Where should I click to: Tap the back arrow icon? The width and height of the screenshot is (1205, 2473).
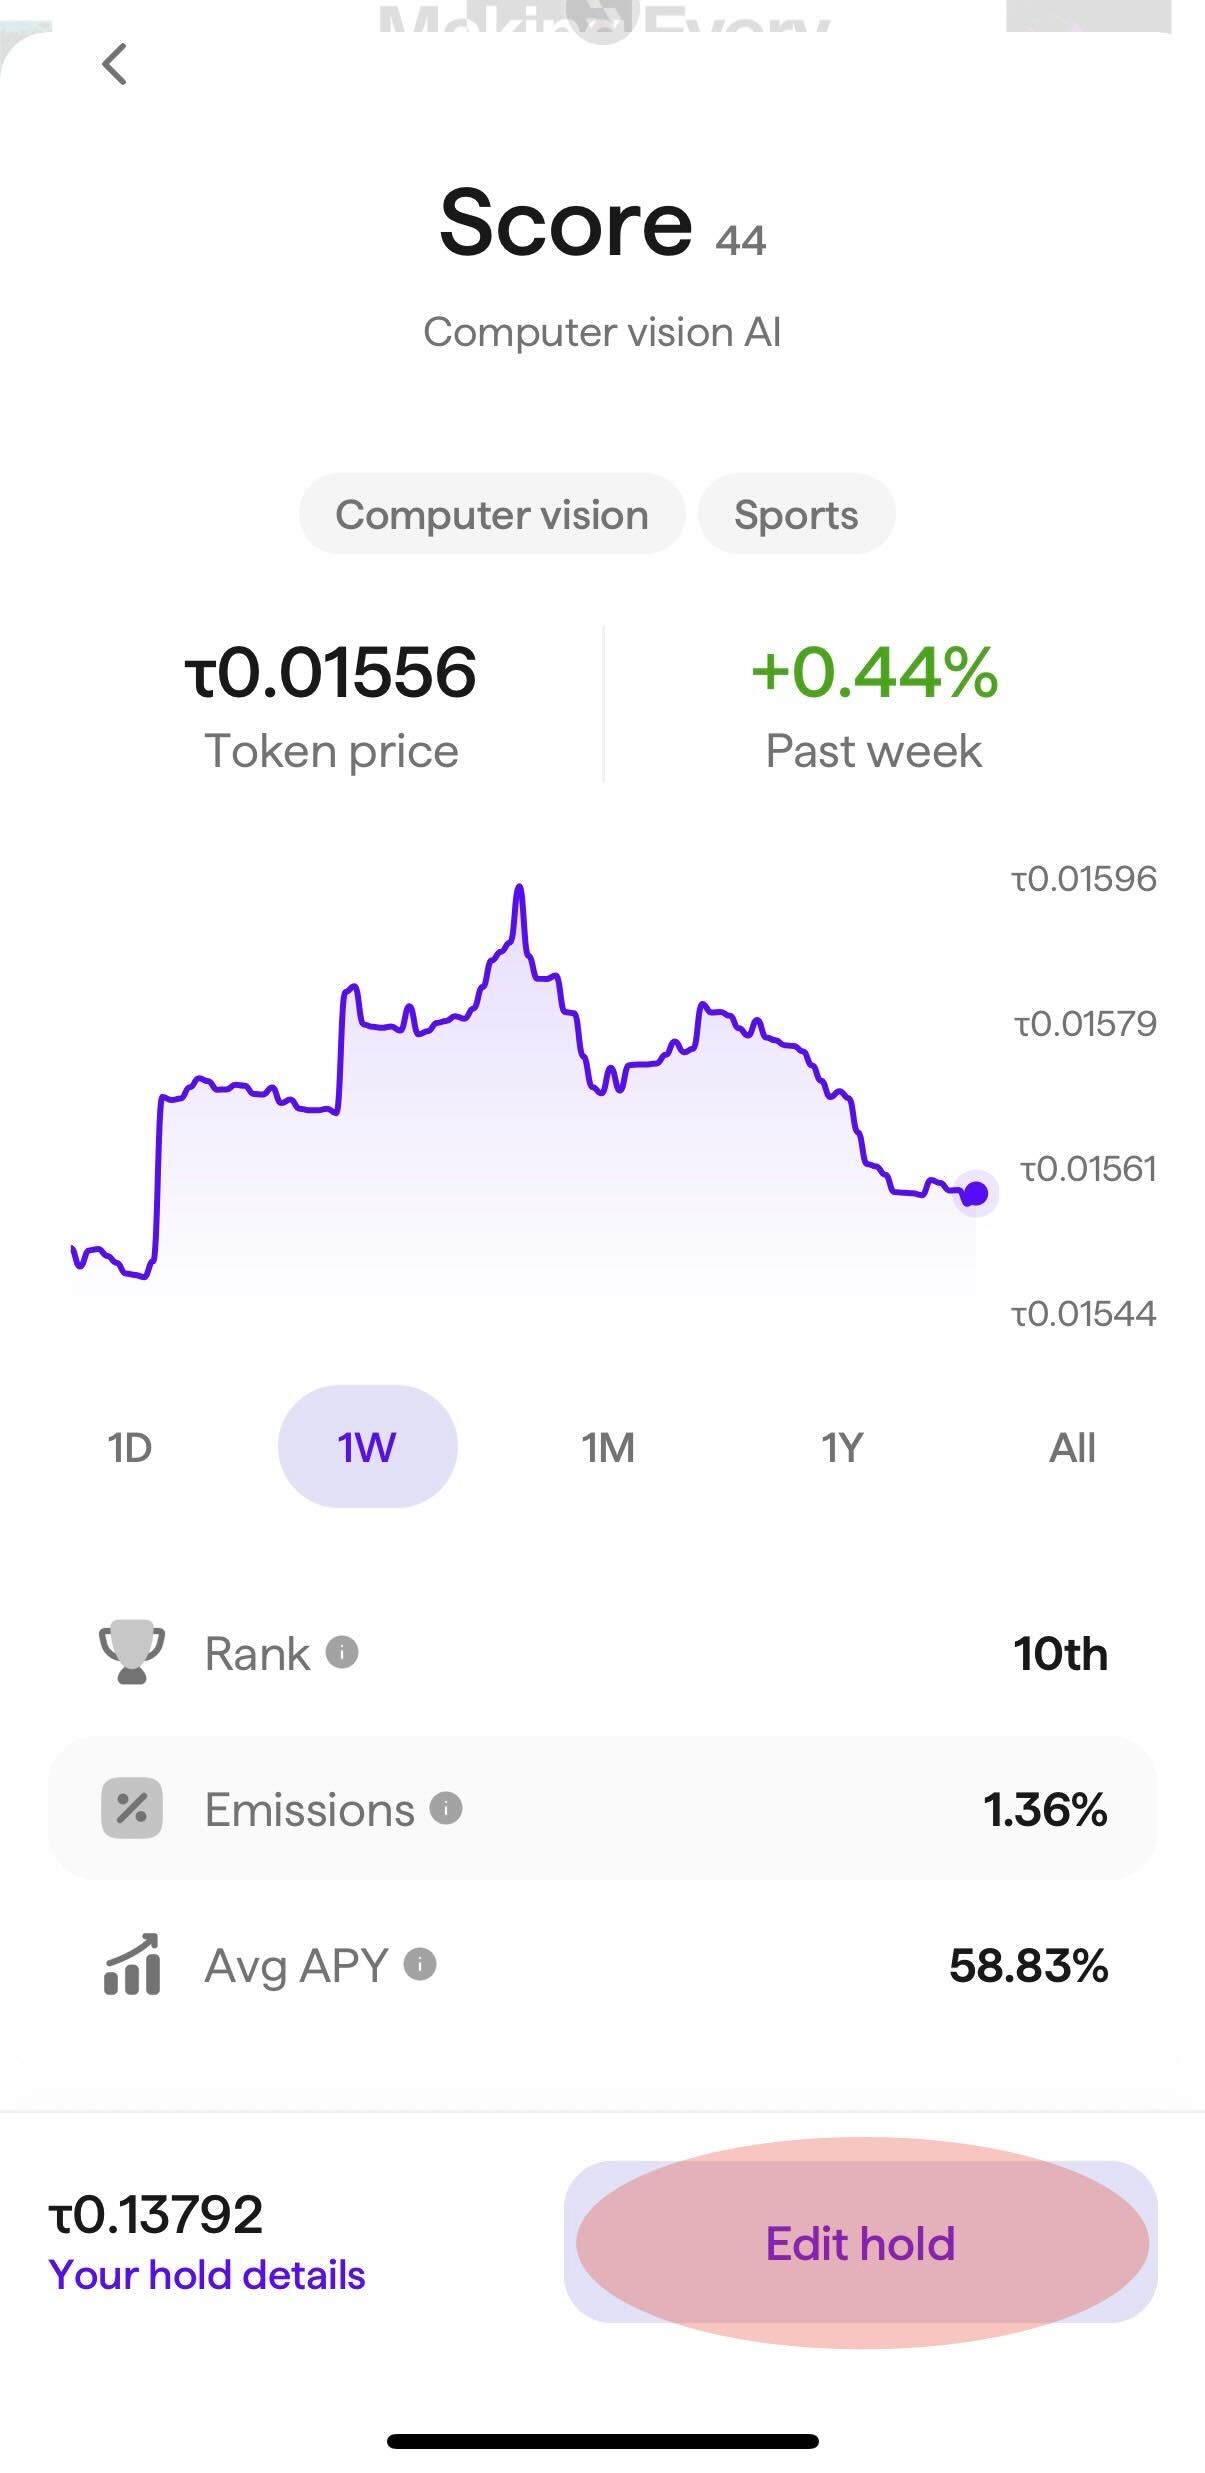(115, 65)
